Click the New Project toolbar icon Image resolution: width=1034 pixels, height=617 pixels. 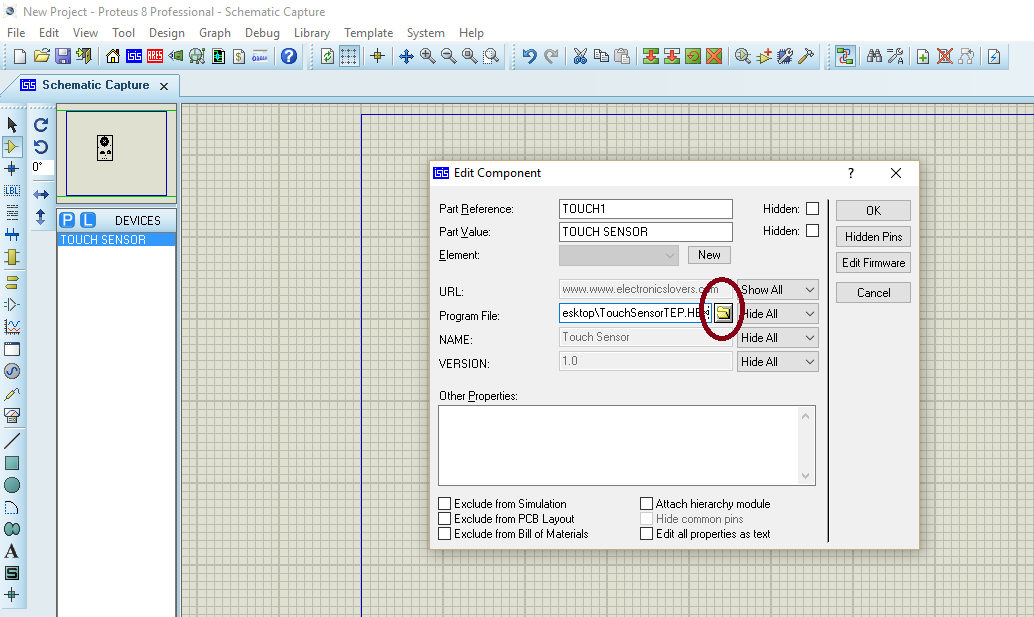[x=20, y=57]
